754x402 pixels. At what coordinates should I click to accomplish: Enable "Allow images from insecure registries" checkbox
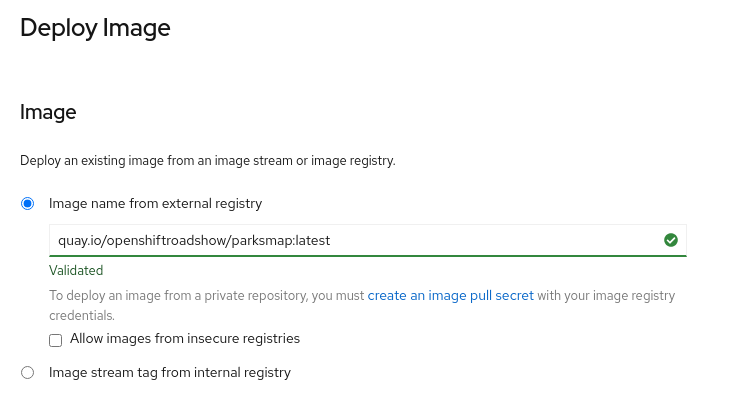pos(56,339)
